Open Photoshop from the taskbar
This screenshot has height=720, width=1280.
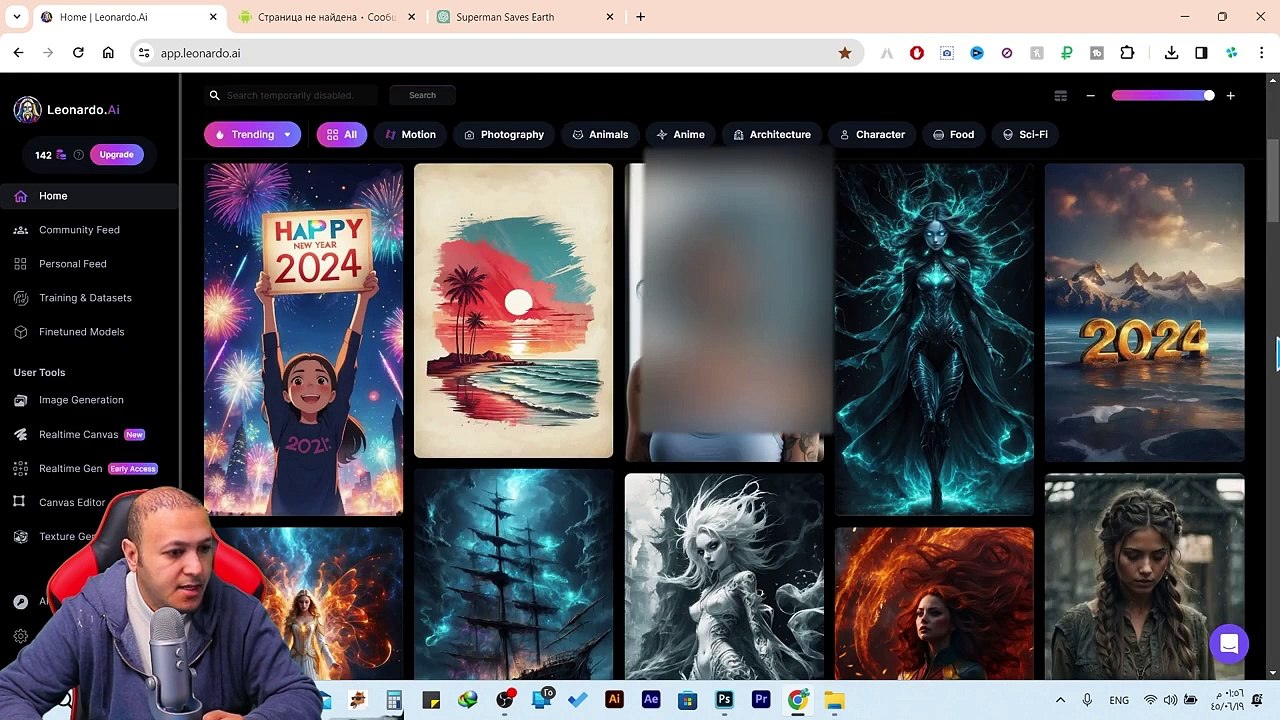[x=724, y=700]
